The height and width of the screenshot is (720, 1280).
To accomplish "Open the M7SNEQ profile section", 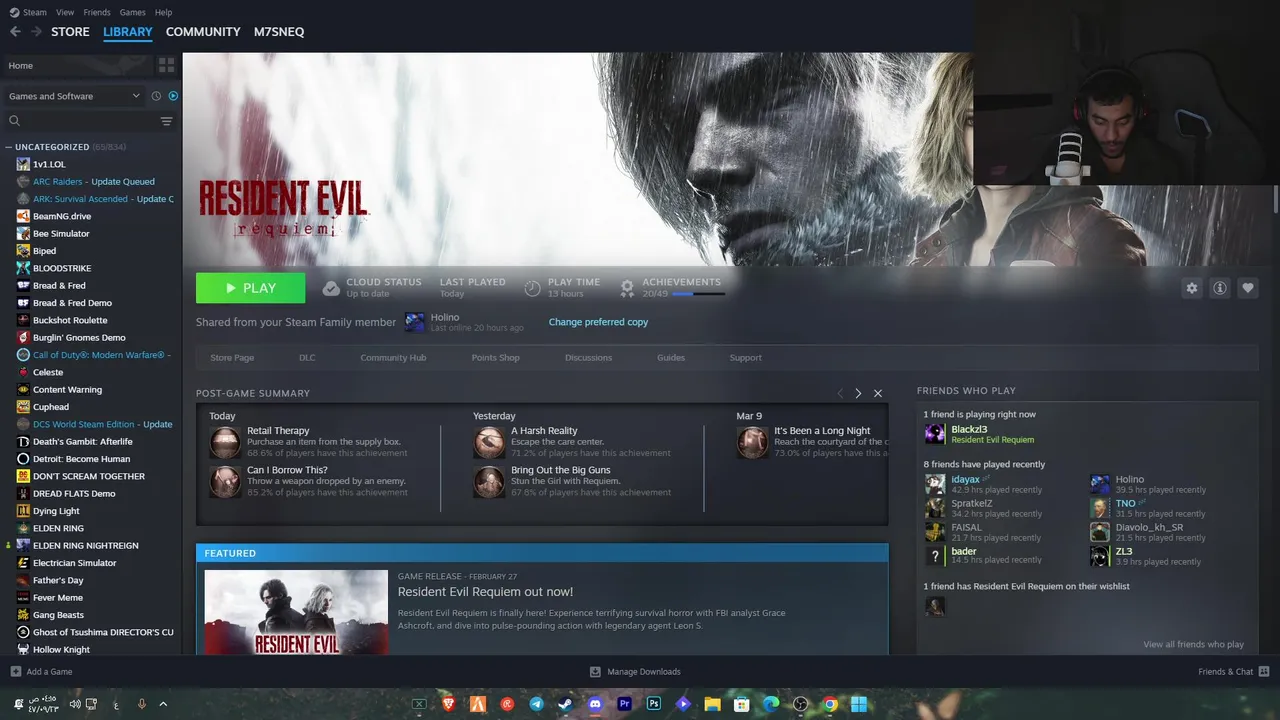I will tap(279, 32).
